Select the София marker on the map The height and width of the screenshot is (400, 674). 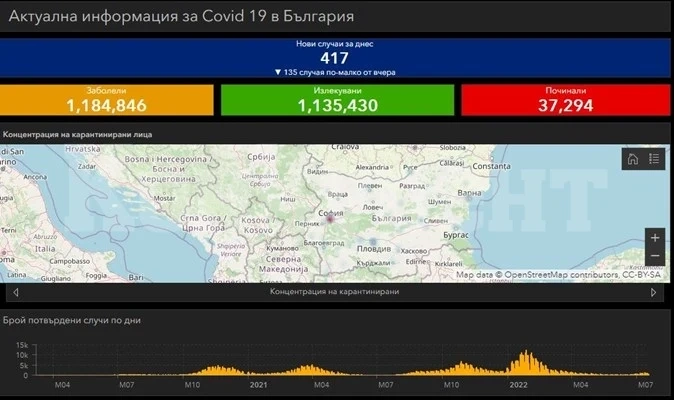click(x=330, y=220)
